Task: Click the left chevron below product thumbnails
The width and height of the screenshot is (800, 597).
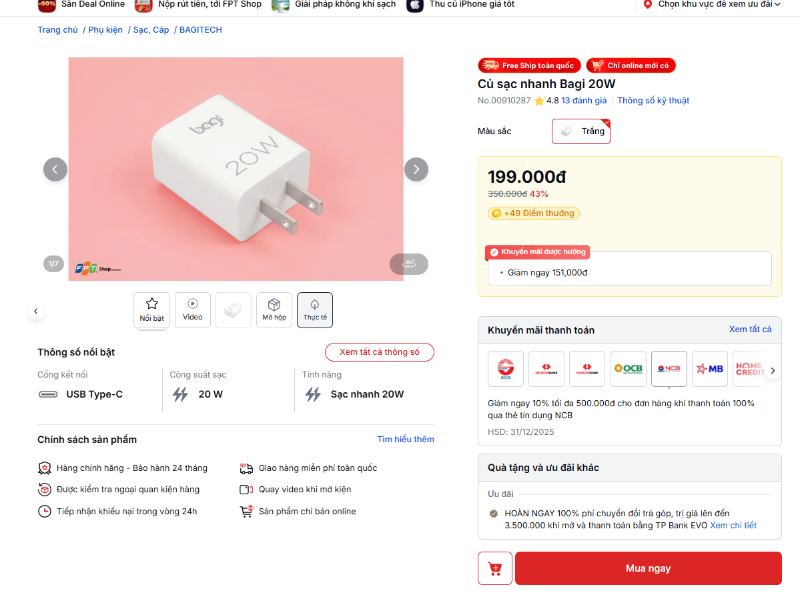Action: (36, 310)
